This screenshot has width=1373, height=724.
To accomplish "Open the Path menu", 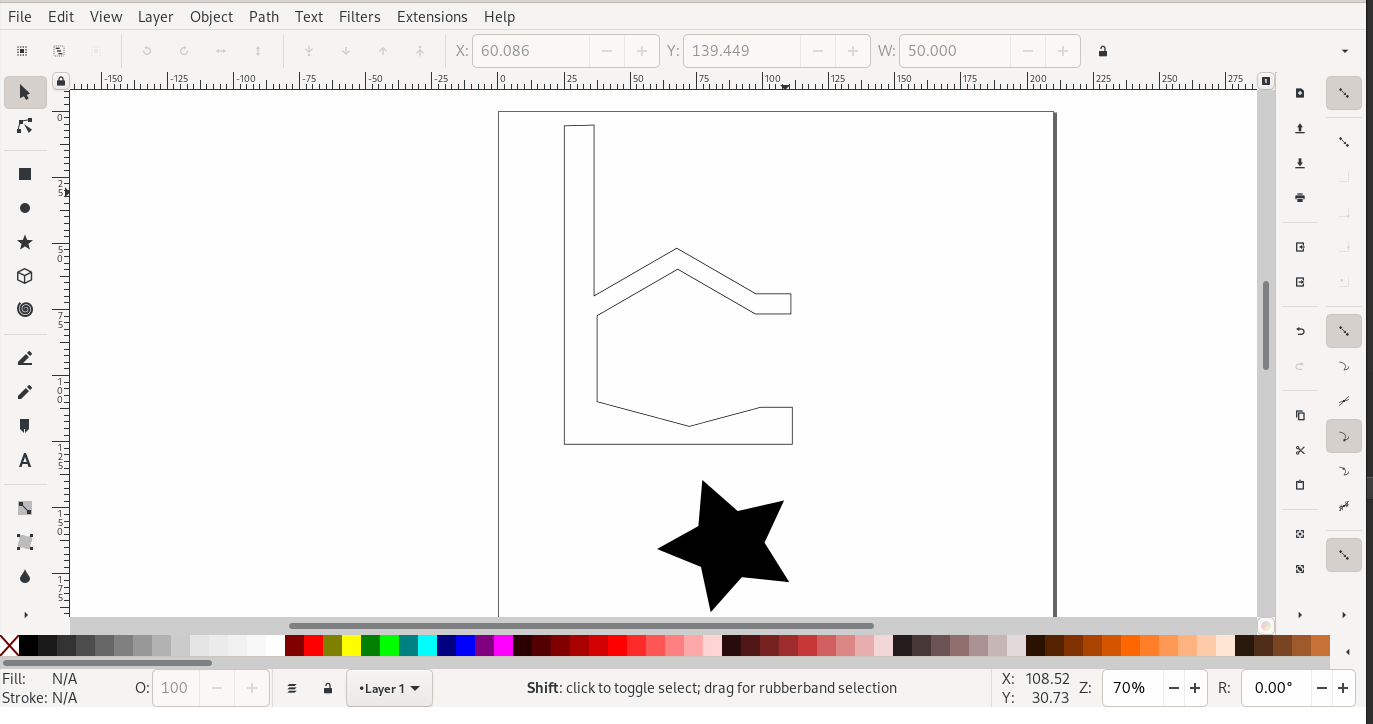I will pyautogui.click(x=264, y=17).
